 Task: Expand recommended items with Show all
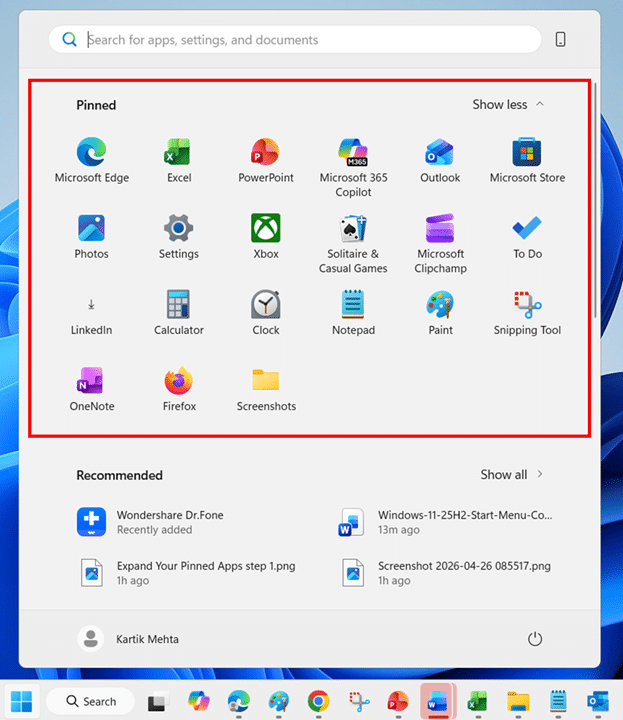[x=511, y=475]
